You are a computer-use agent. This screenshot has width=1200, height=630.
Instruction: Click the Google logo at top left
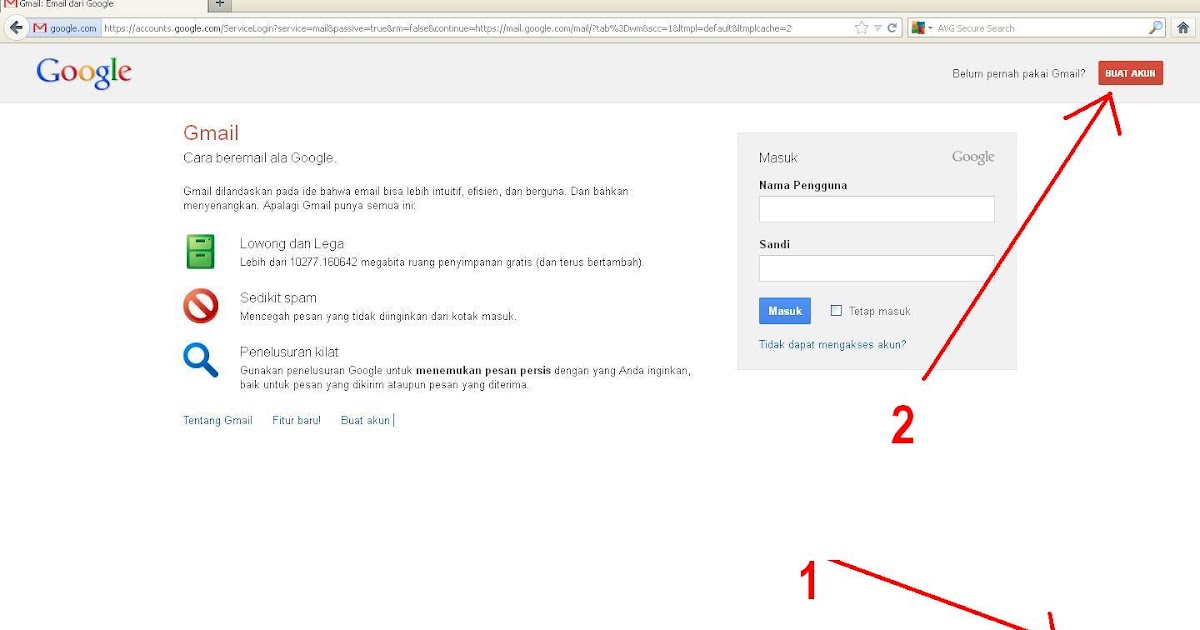(84, 73)
